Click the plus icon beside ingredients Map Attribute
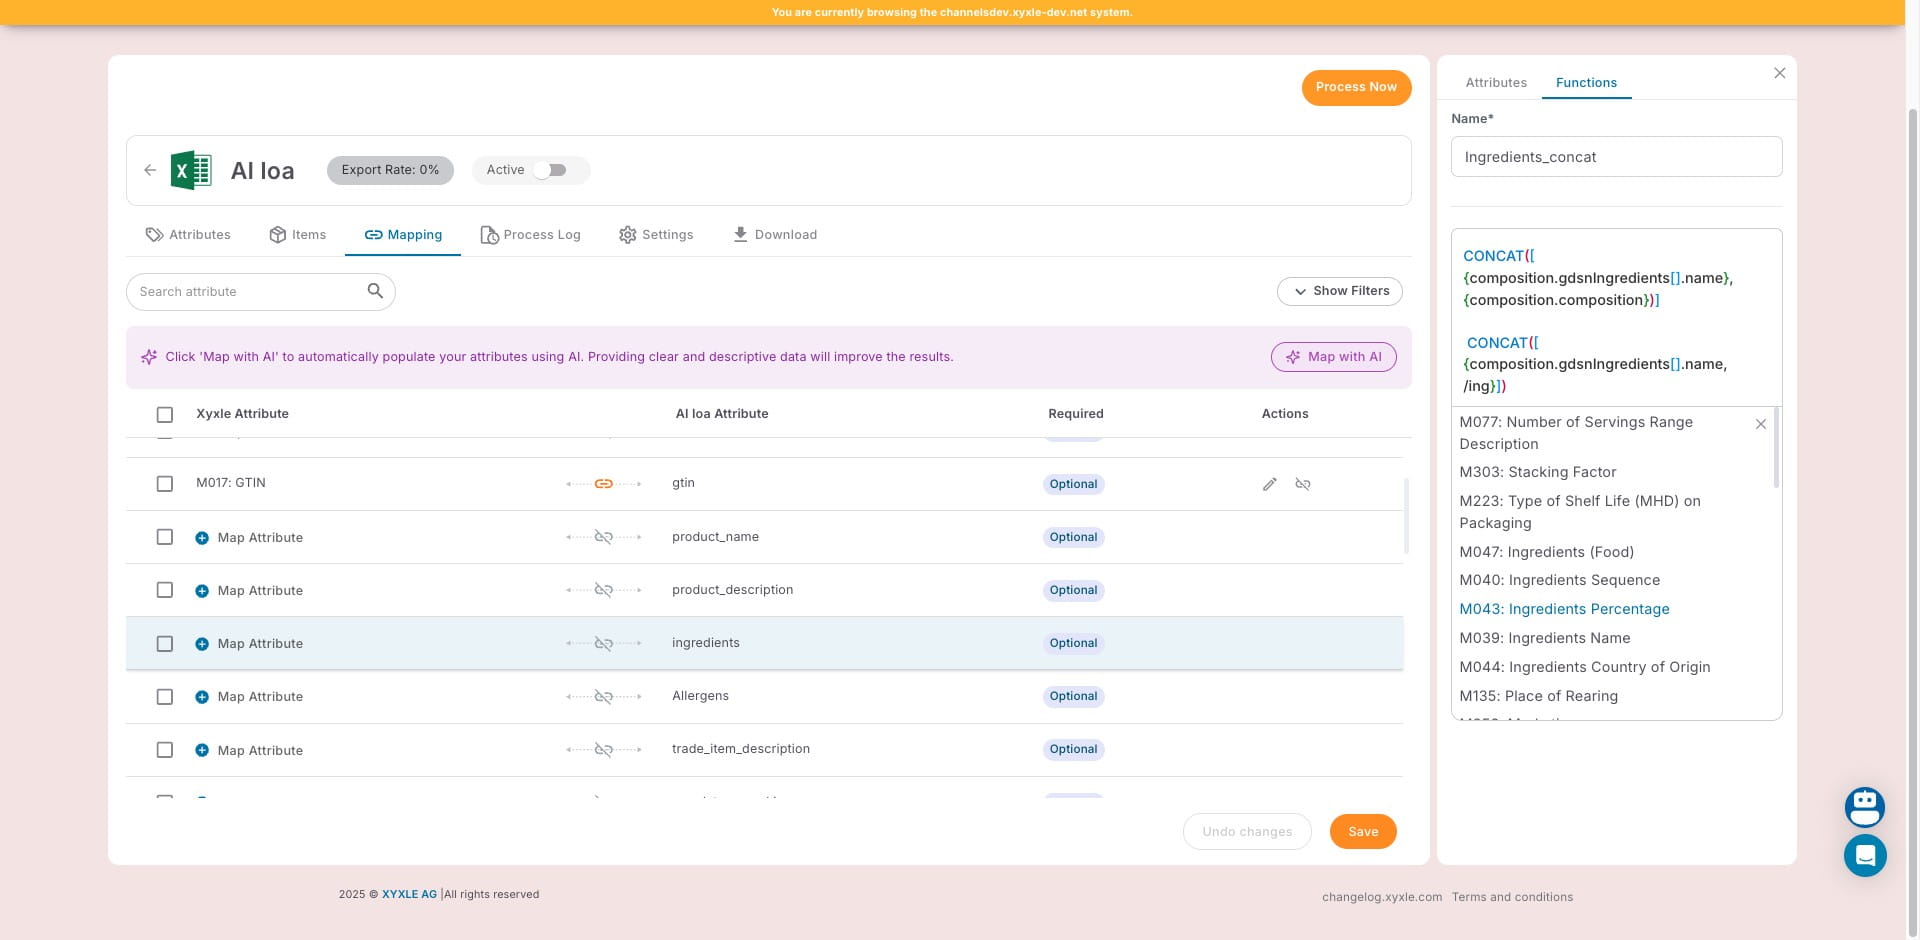The image size is (1920, 940). click(x=202, y=644)
